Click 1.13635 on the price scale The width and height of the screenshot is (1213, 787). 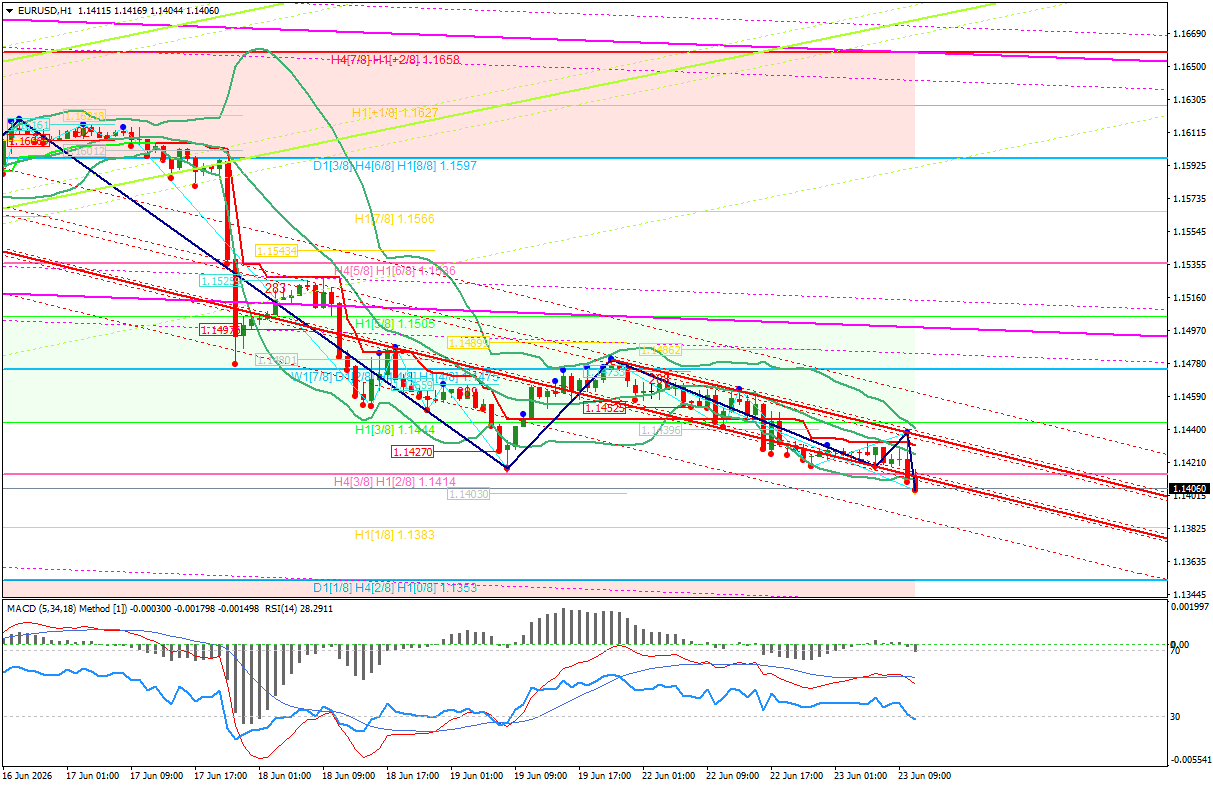[1188, 562]
